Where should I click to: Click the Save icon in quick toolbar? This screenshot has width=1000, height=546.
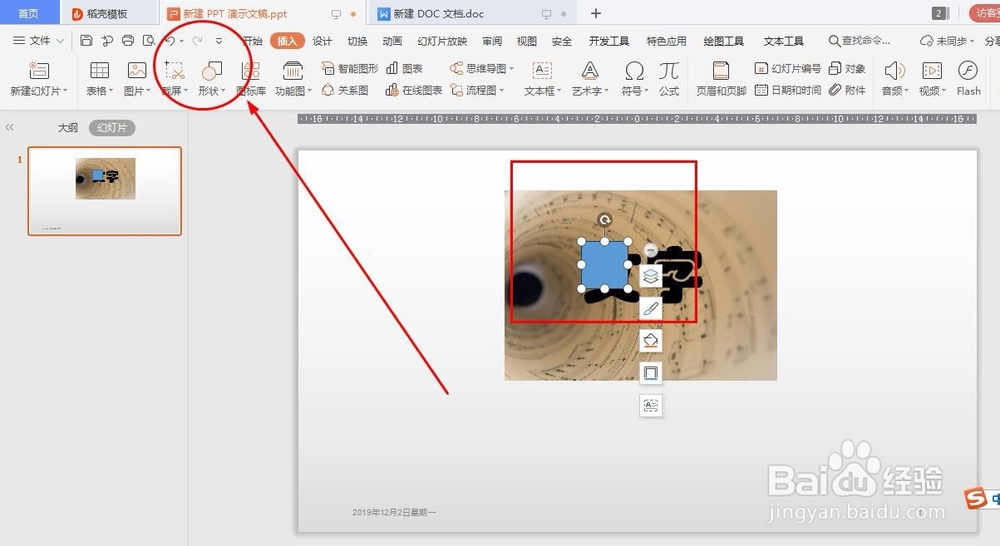[x=86, y=41]
